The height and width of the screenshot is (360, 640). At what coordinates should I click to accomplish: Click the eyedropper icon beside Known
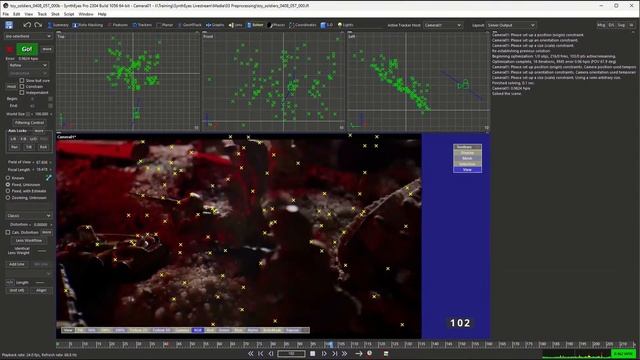(x=49, y=178)
